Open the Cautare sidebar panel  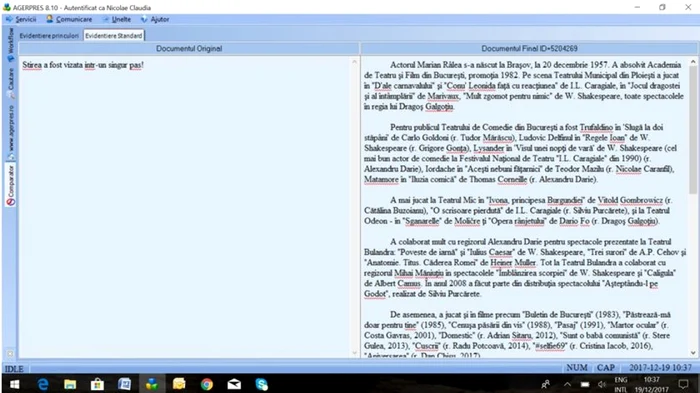(x=11, y=83)
